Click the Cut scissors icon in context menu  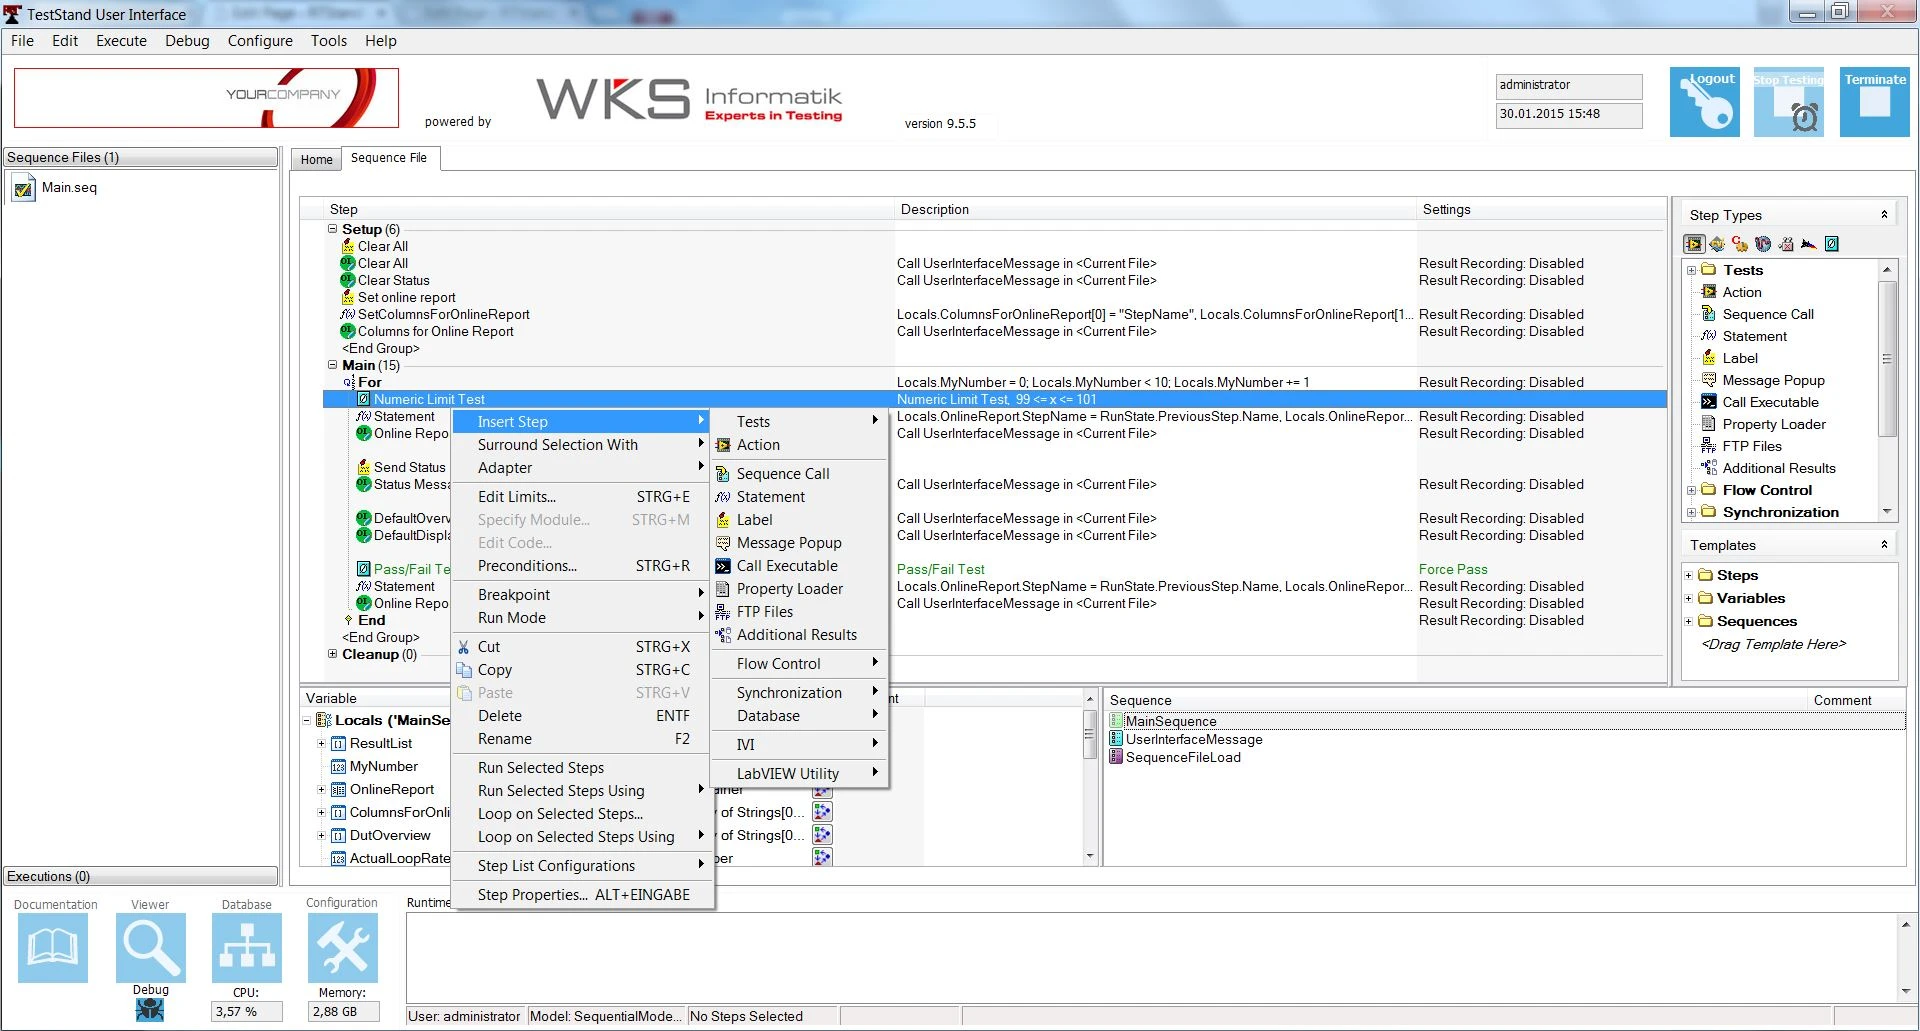pyautogui.click(x=464, y=647)
